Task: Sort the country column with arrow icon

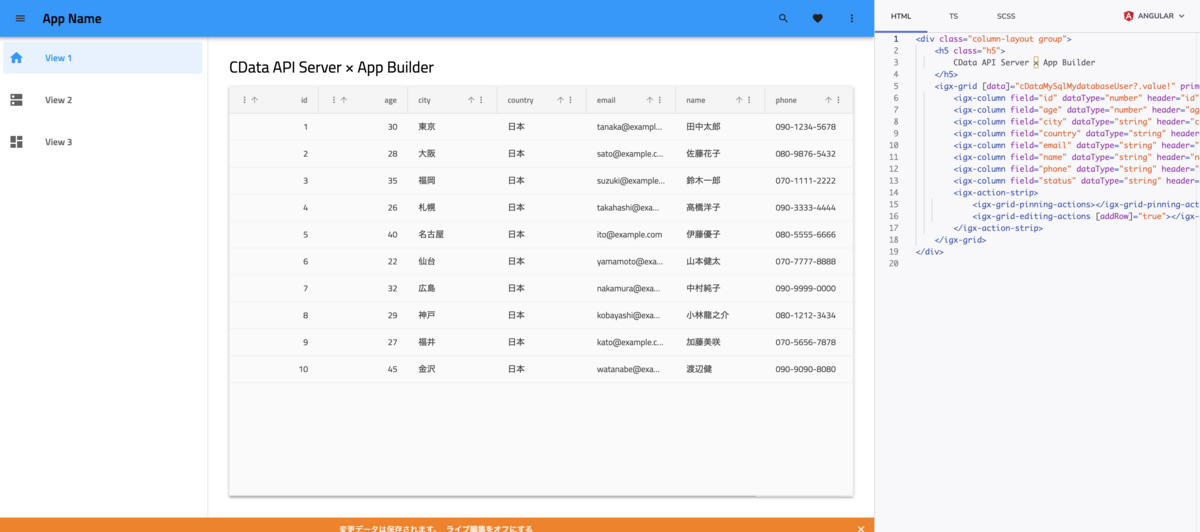Action: (x=560, y=100)
